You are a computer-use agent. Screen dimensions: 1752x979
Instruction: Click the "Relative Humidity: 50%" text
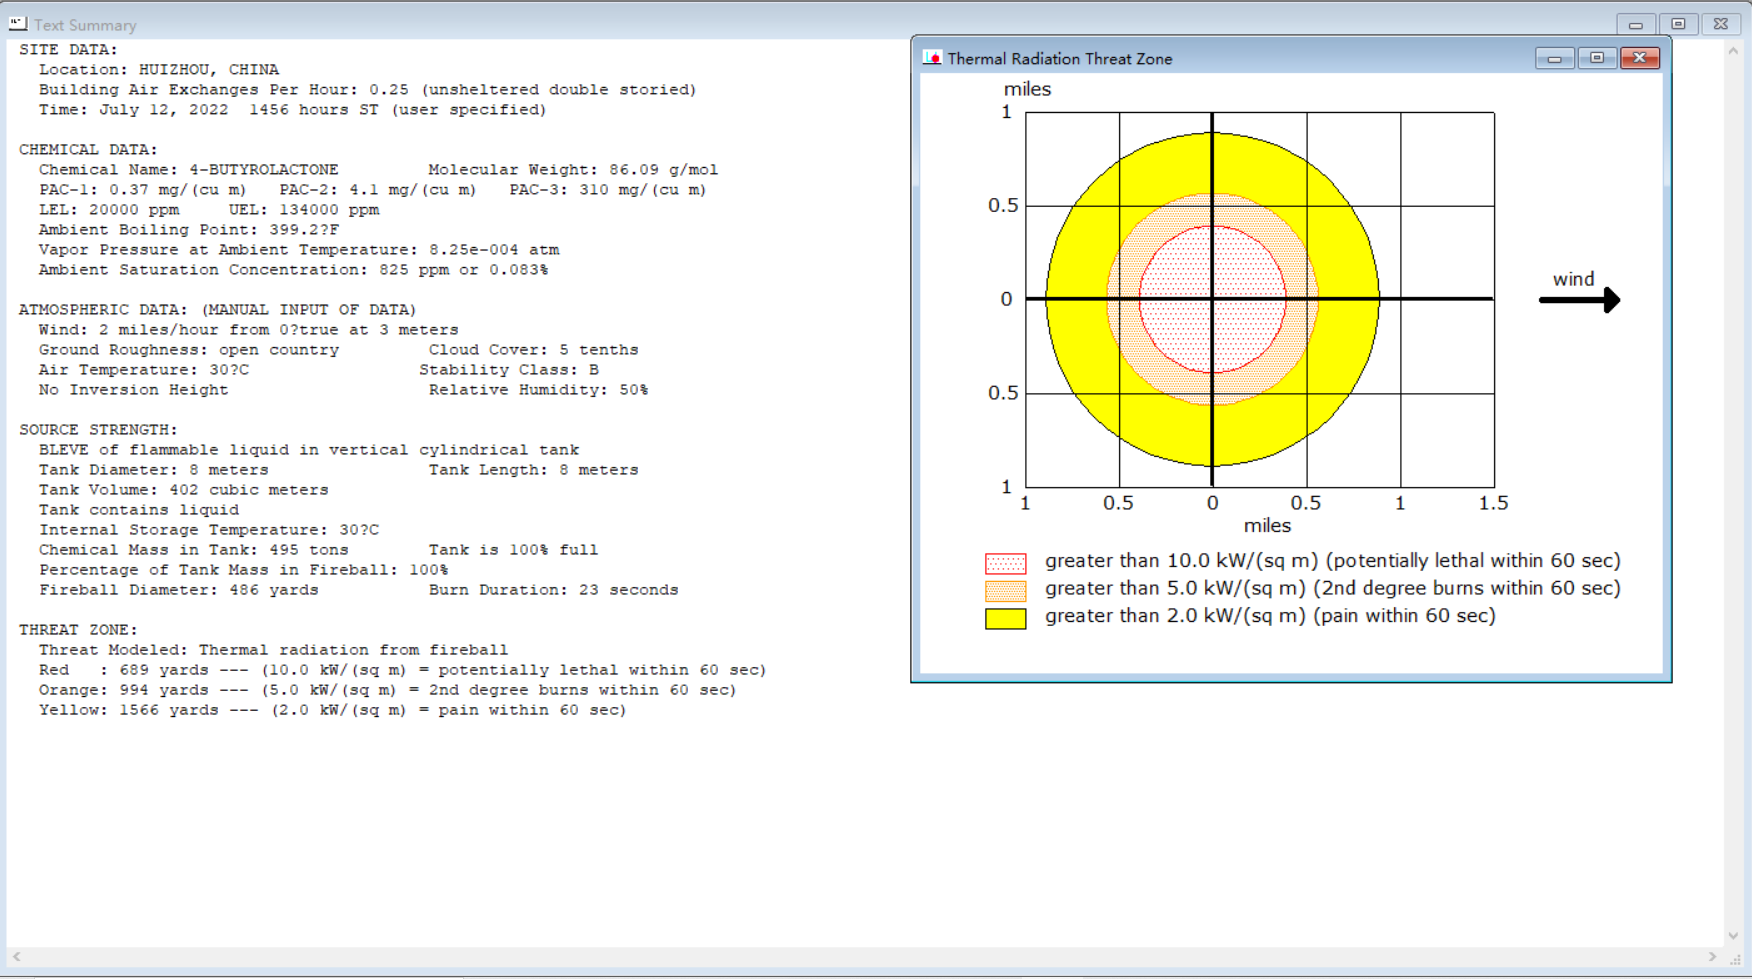[538, 390]
